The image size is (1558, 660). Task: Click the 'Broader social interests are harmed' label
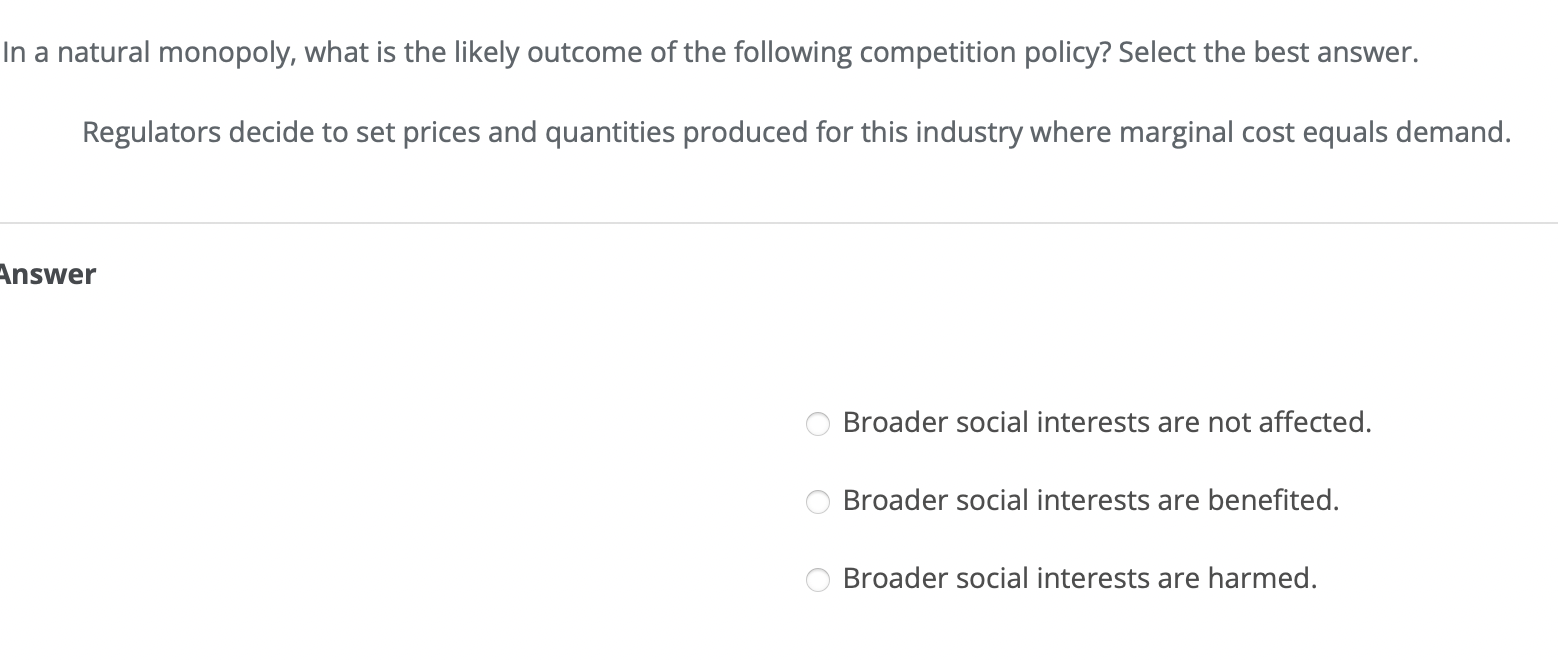[1079, 578]
